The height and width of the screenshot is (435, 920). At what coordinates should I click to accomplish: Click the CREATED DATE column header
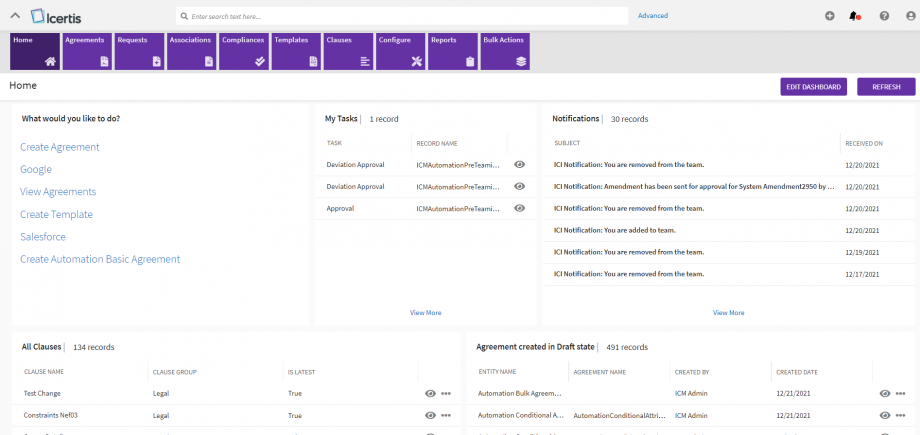point(797,372)
